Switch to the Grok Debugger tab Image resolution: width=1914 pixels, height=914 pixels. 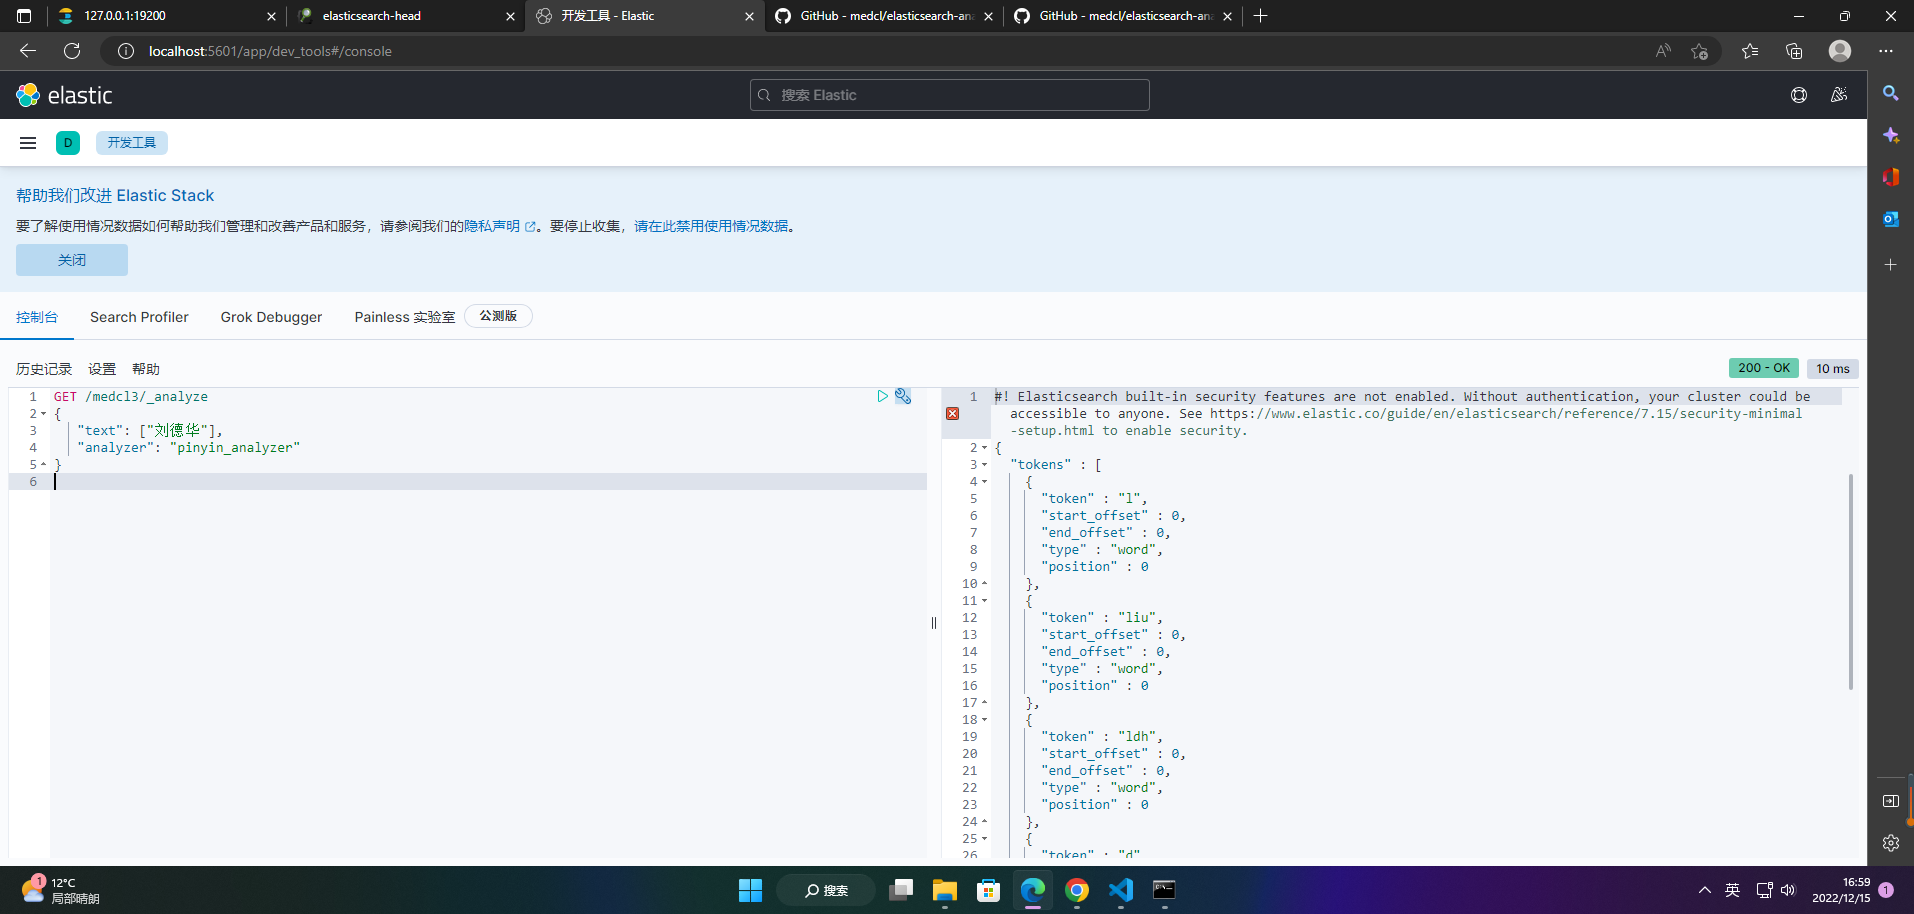pyautogui.click(x=271, y=317)
